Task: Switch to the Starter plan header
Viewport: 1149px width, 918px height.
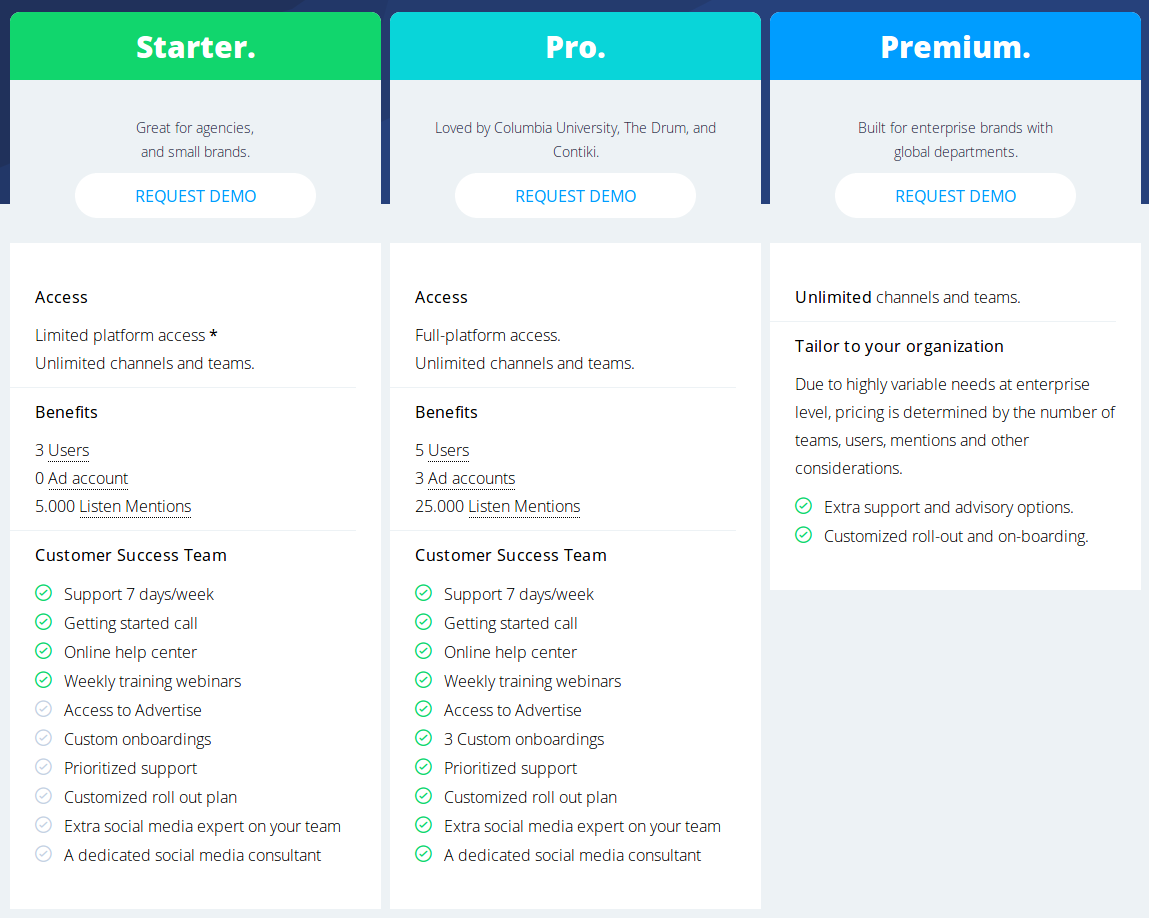Action: 195,45
